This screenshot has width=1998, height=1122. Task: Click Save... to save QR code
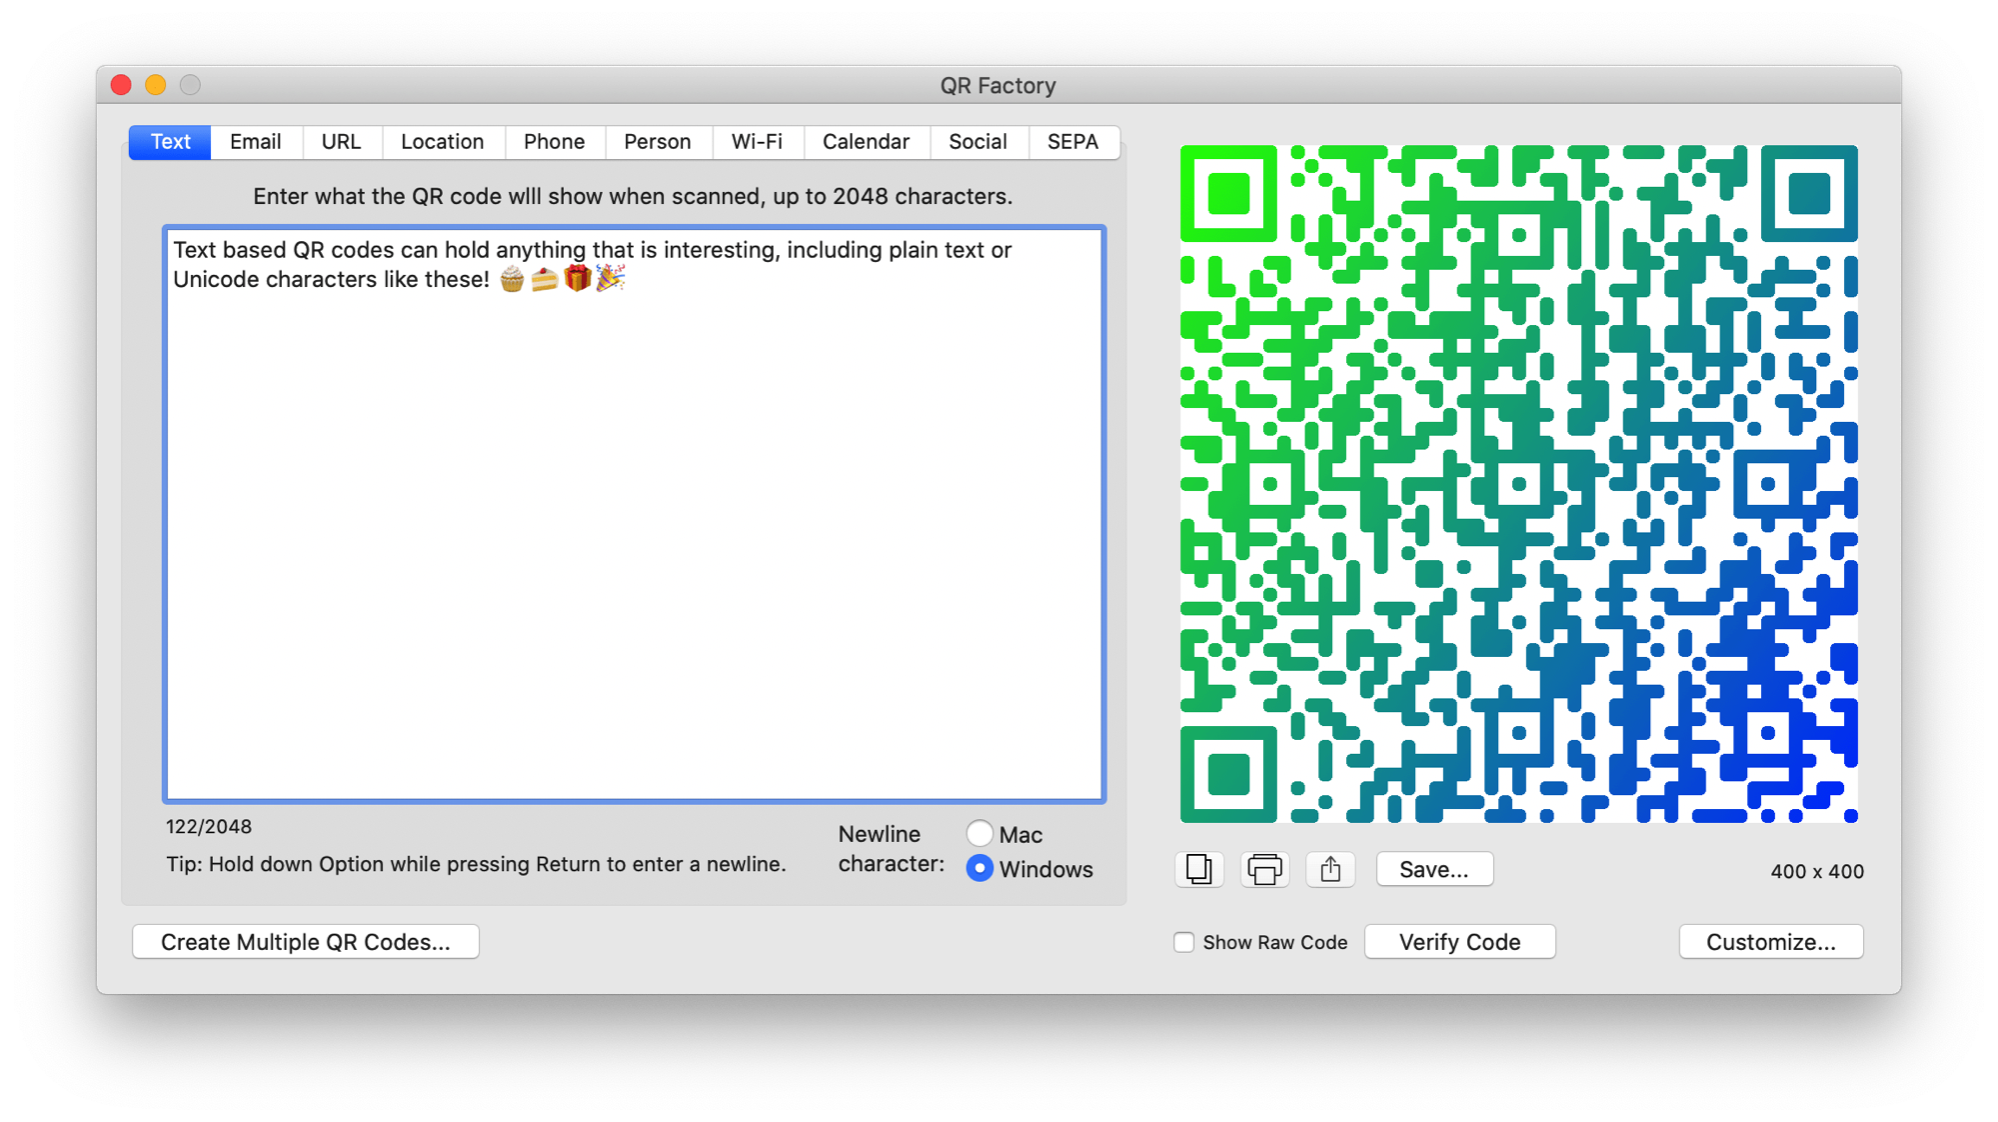tap(1435, 870)
